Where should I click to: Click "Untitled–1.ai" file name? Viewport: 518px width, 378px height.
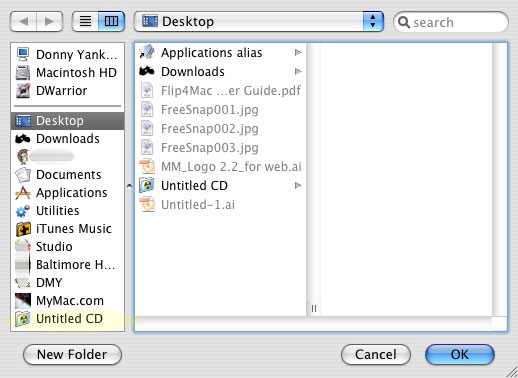(x=198, y=204)
